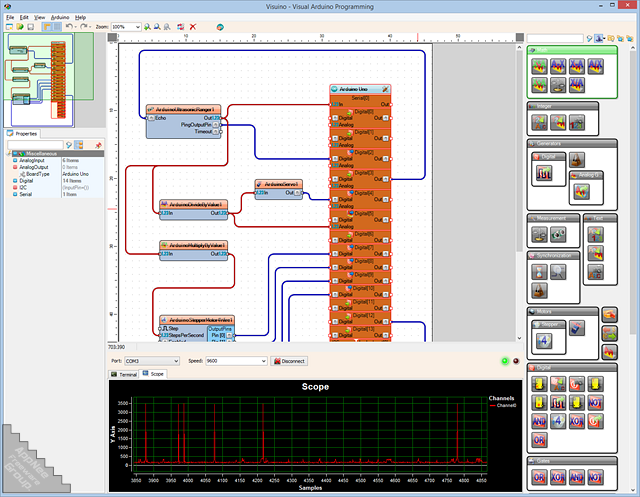640x497 pixels.
Task: Click the tools icon on Arduino Uno header
Action: point(385,89)
